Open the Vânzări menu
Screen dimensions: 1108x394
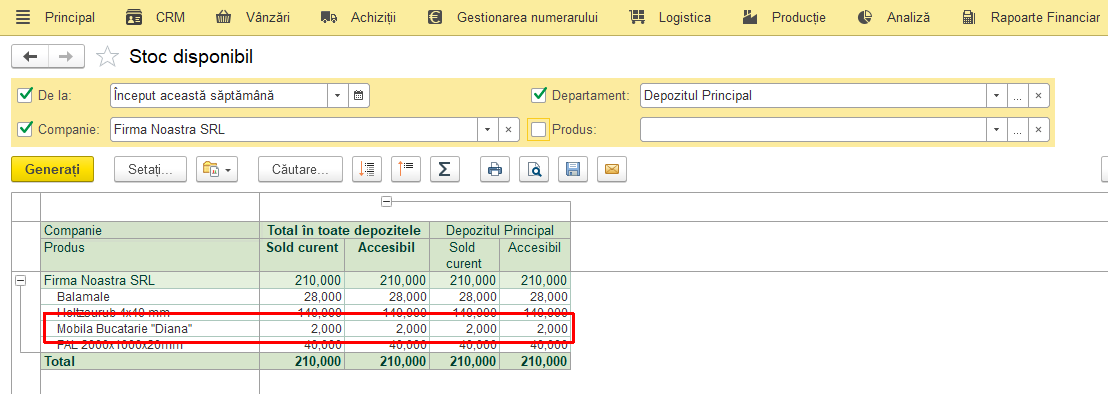point(252,18)
